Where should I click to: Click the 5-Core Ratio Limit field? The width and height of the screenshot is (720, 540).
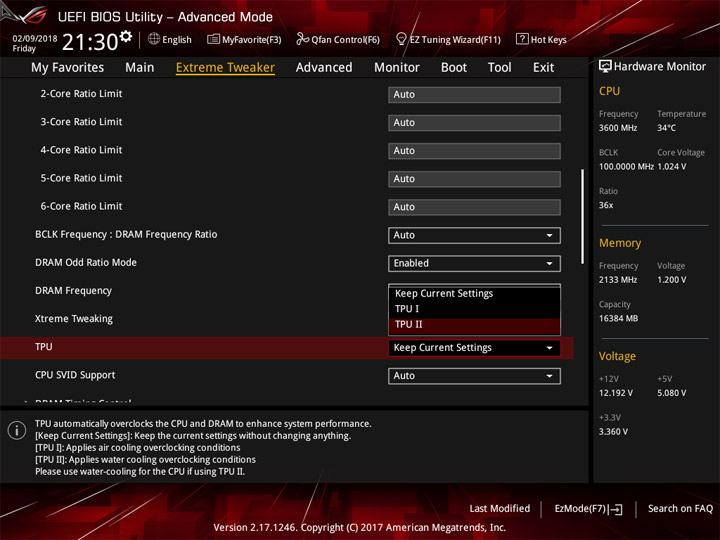(474, 179)
